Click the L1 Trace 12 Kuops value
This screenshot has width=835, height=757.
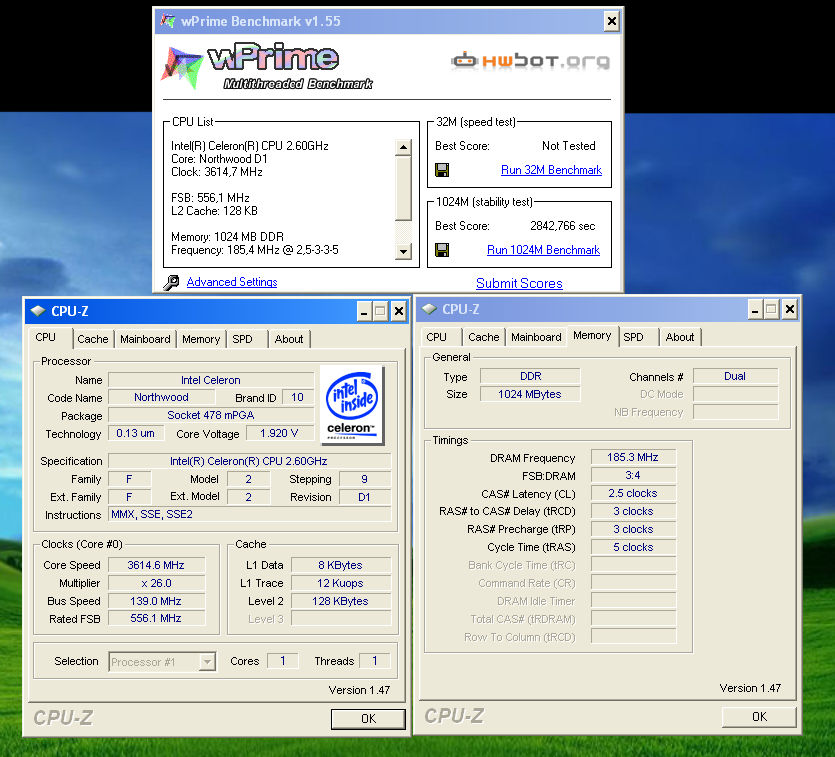tap(341, 583)
